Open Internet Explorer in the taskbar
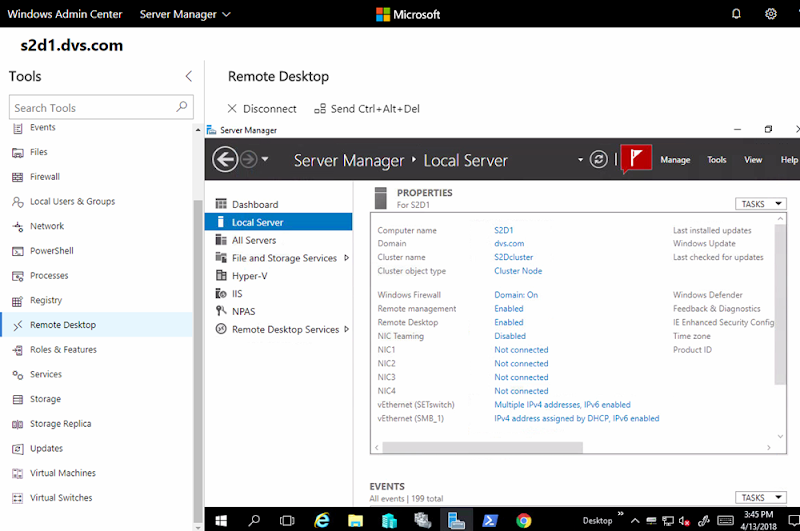The width and height of the screenshot is (800, 531). pos(322,520)
